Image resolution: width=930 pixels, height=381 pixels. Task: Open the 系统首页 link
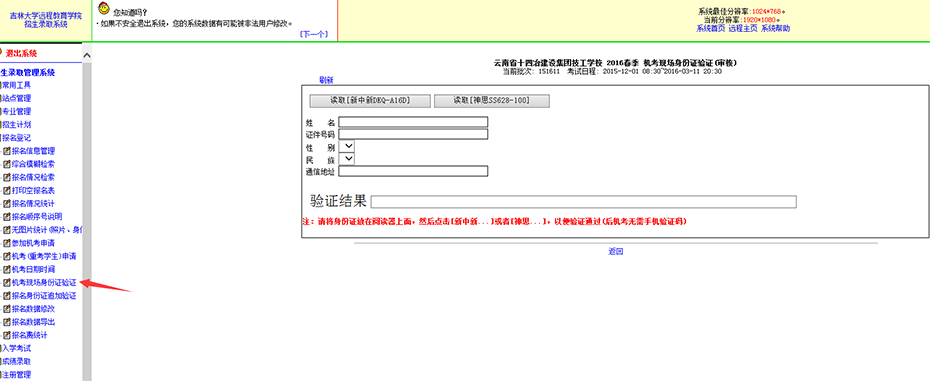tap(711, 28)
